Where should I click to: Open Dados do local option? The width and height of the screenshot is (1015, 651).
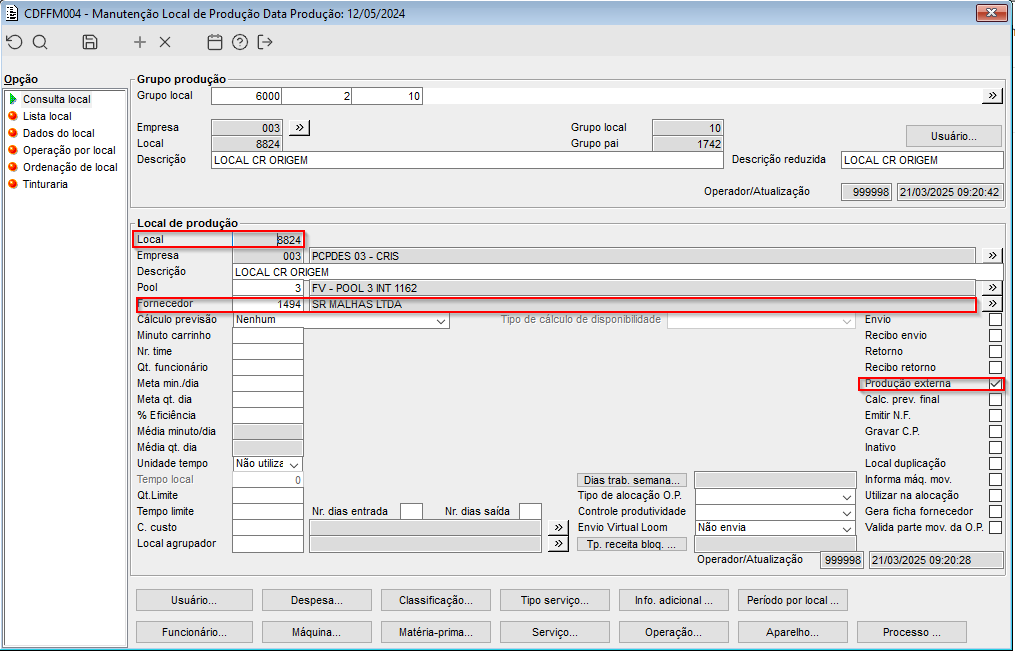click(x=58, y=133)
